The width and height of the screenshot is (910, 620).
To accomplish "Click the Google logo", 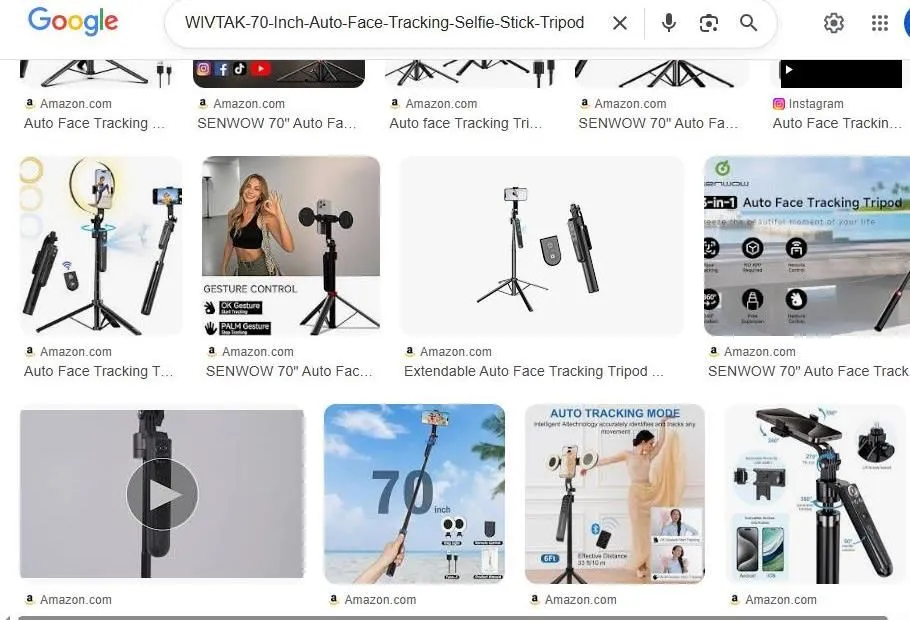I will tap(72, 22).
